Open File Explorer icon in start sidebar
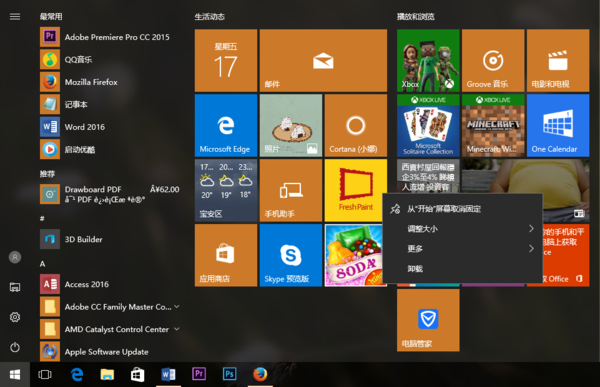Image resolution: width=600 pixels, height=387 pixels. (15, 287)
